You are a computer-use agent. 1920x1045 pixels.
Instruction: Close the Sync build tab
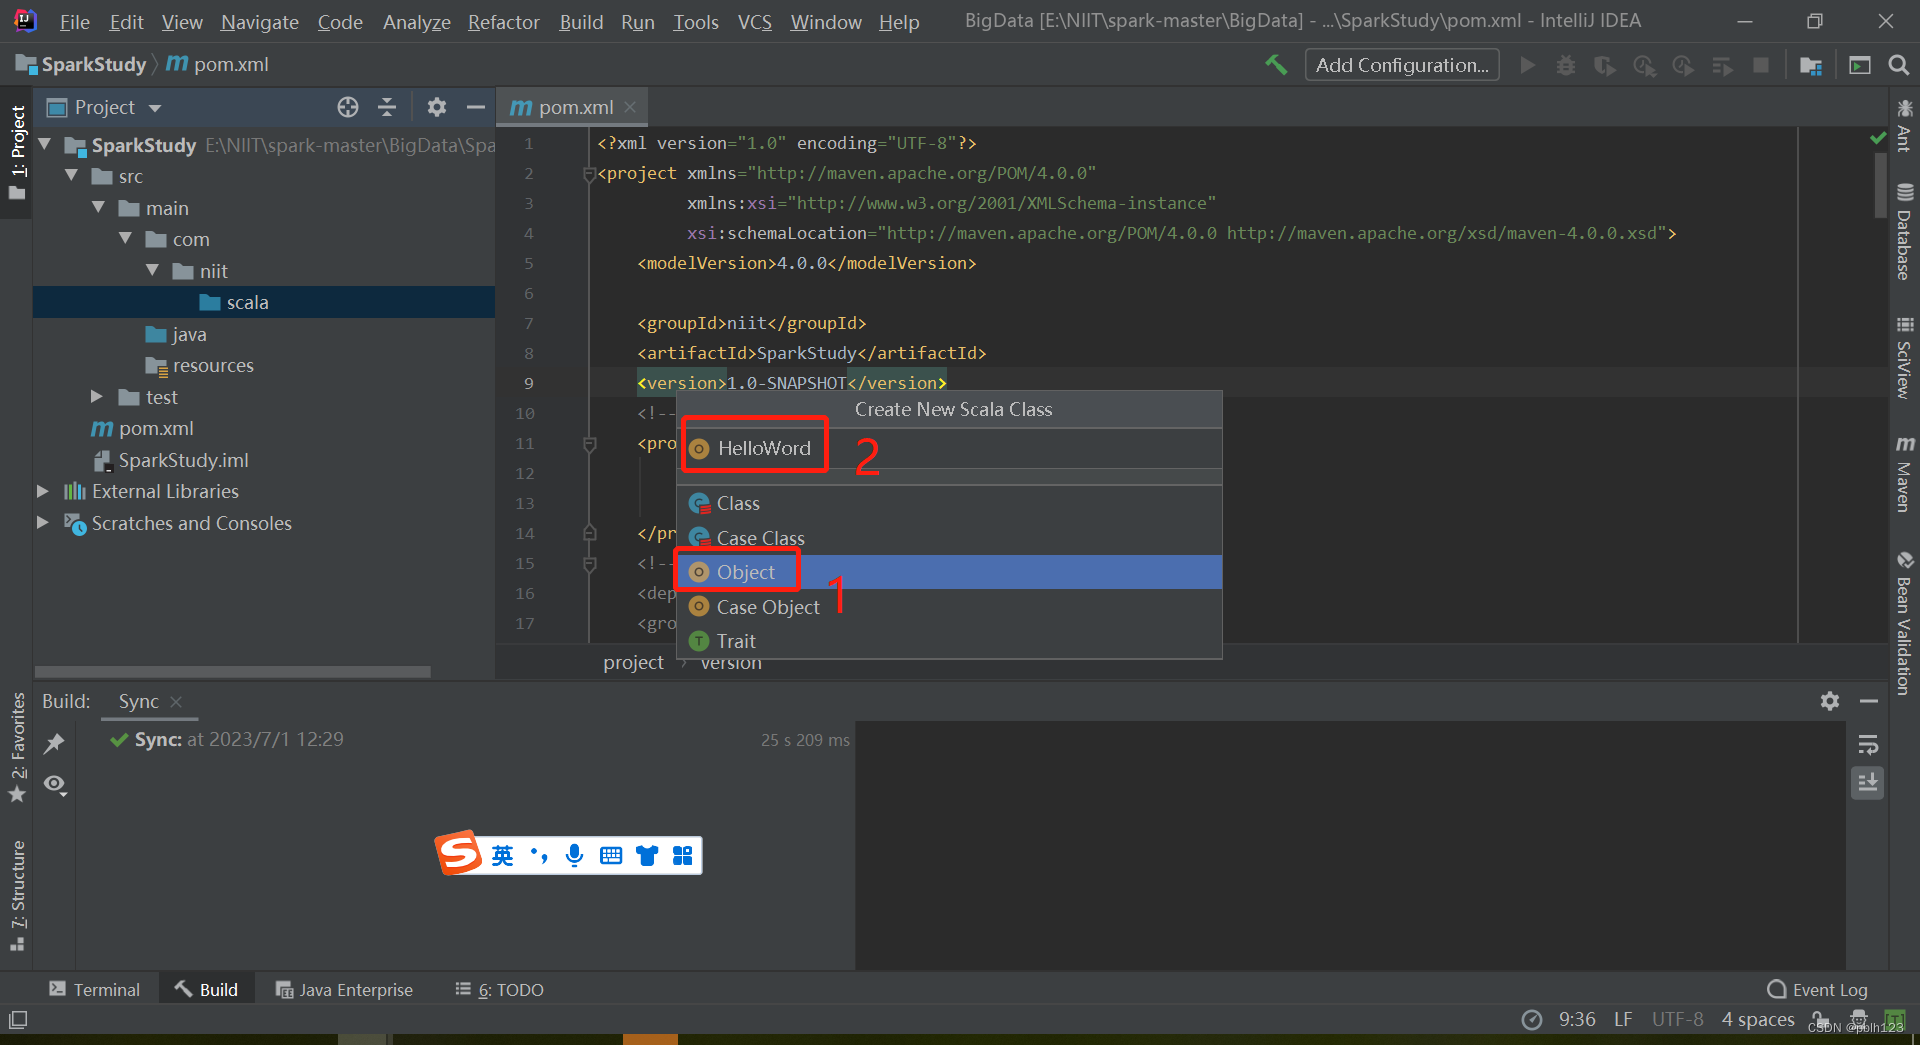(176, 702)
